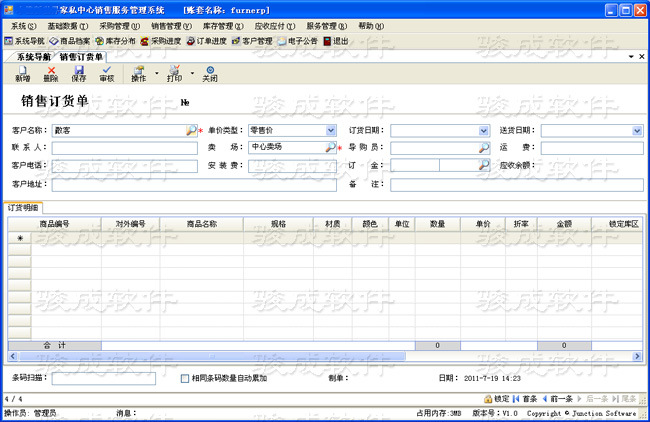Image resolution: width=650 pixels, height=422 pixels.
Task: Open the 销售管理(V) menu
Action: click(x=171, y=26)
